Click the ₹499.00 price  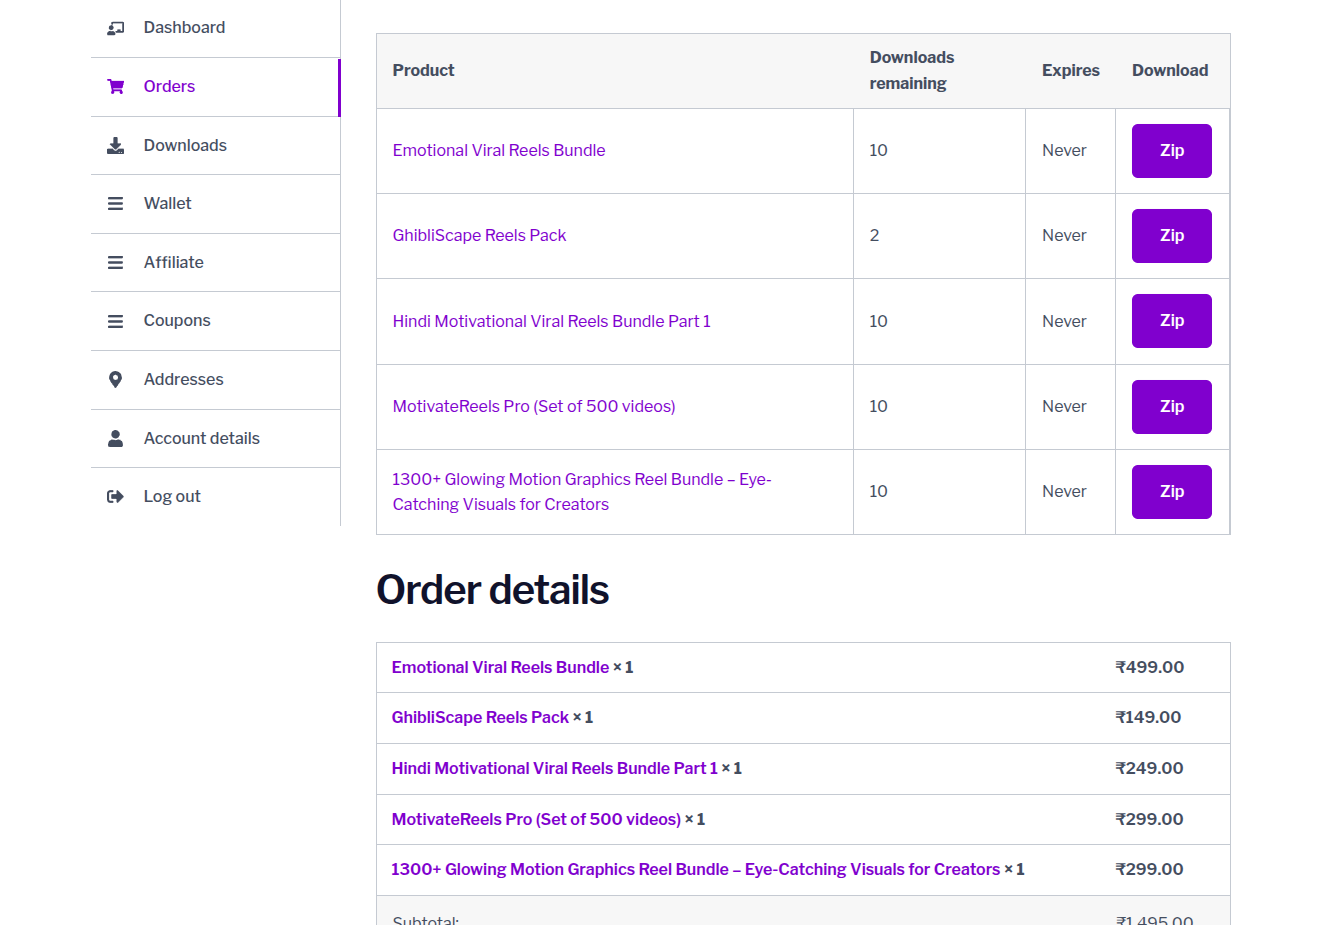(1149, 667)
